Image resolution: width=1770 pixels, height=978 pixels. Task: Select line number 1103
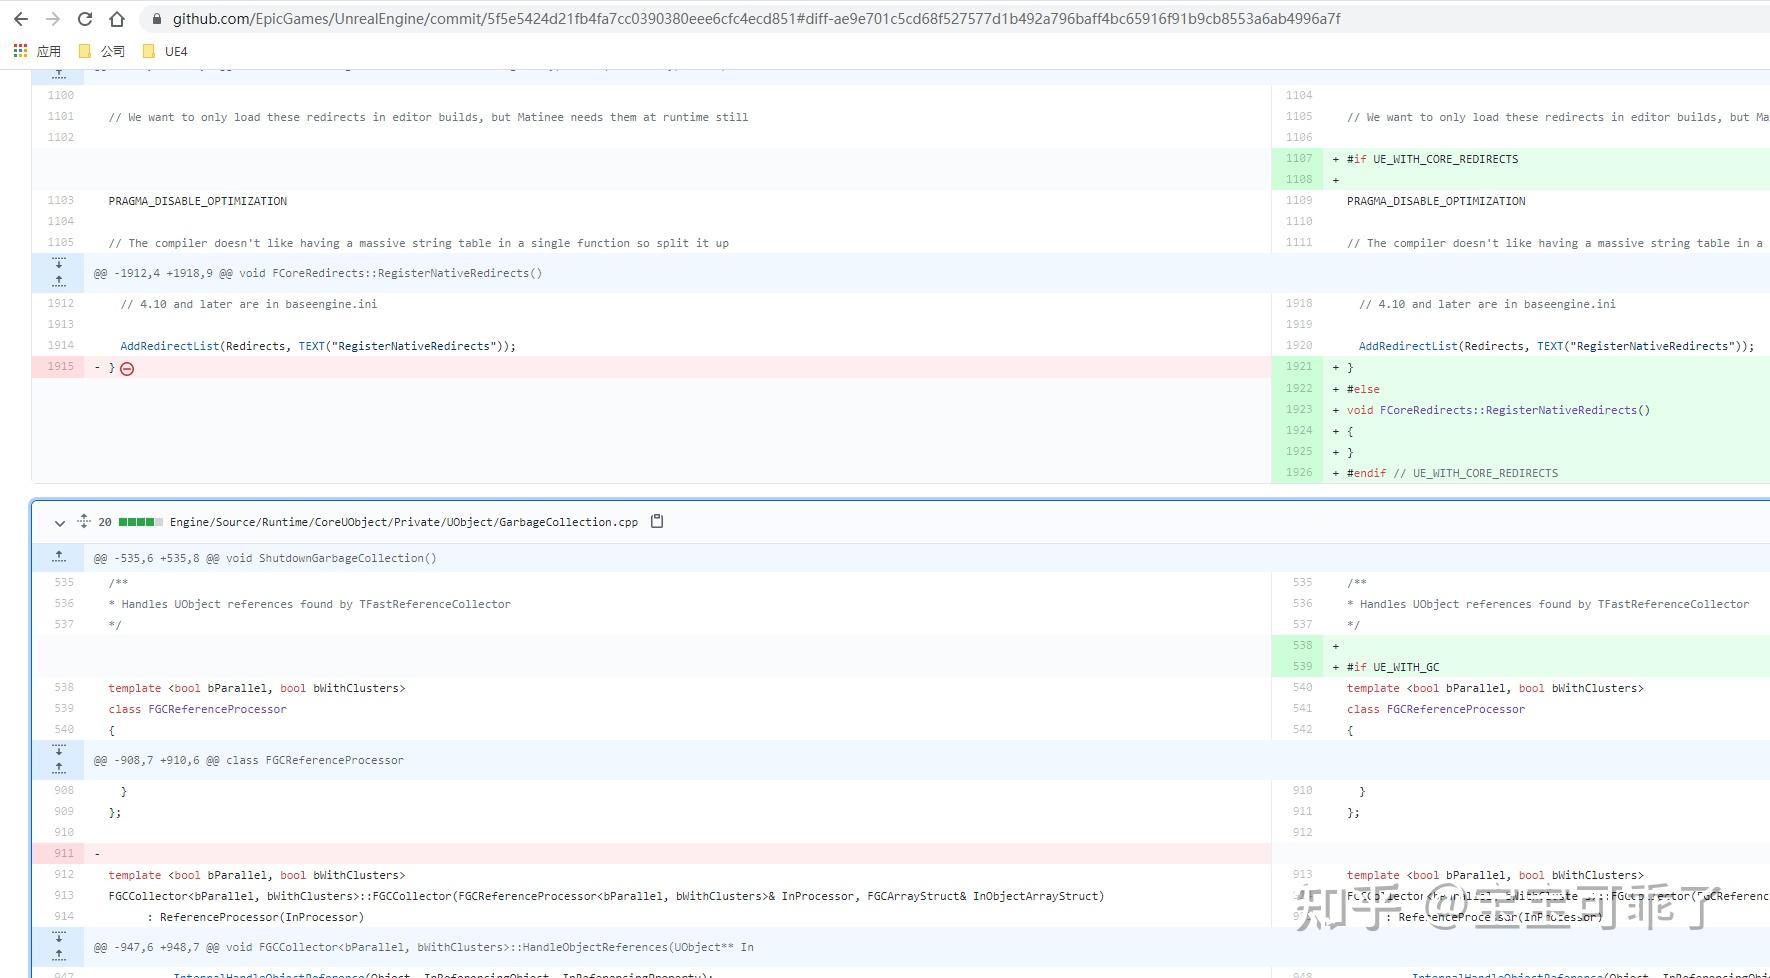pyautogui.click(x=61, y=200)
